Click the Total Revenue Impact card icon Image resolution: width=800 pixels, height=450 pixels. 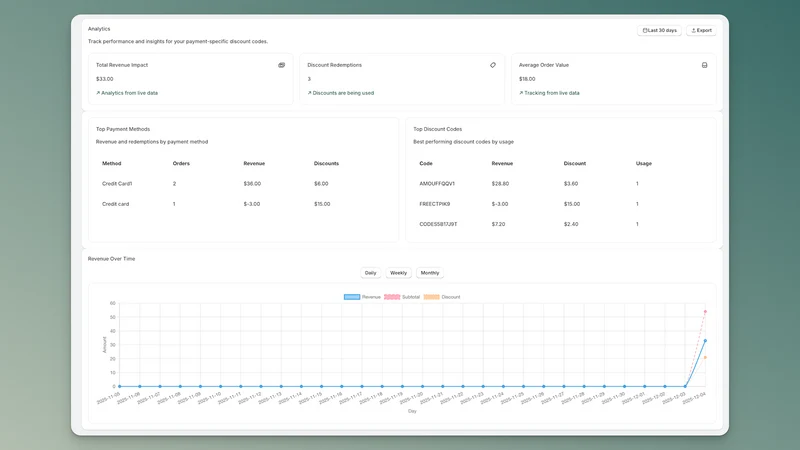point(281,65)
